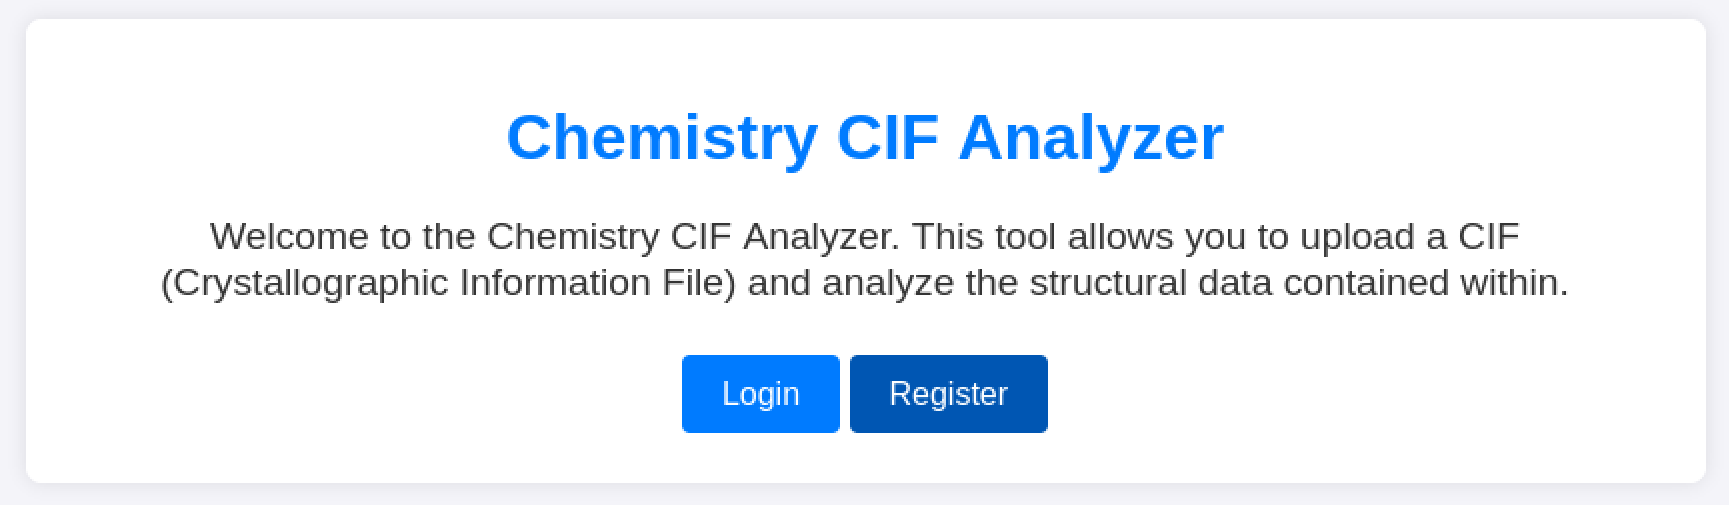The image size is (1729, 505).
Task: Select the word "Analyzer" in the title
Action: 1091,137
